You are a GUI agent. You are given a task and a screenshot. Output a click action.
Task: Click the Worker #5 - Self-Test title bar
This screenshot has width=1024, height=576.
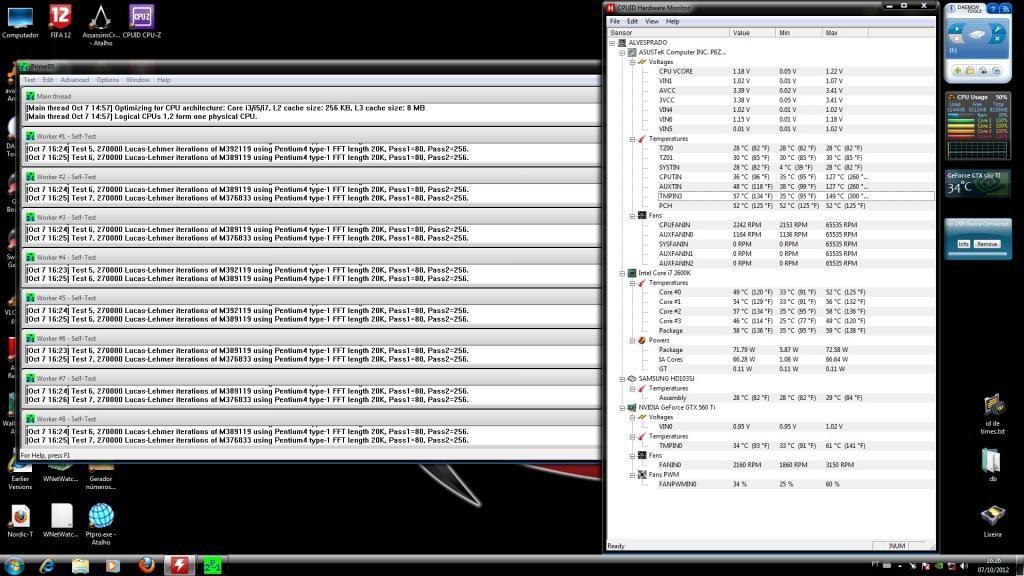(312, 297)
